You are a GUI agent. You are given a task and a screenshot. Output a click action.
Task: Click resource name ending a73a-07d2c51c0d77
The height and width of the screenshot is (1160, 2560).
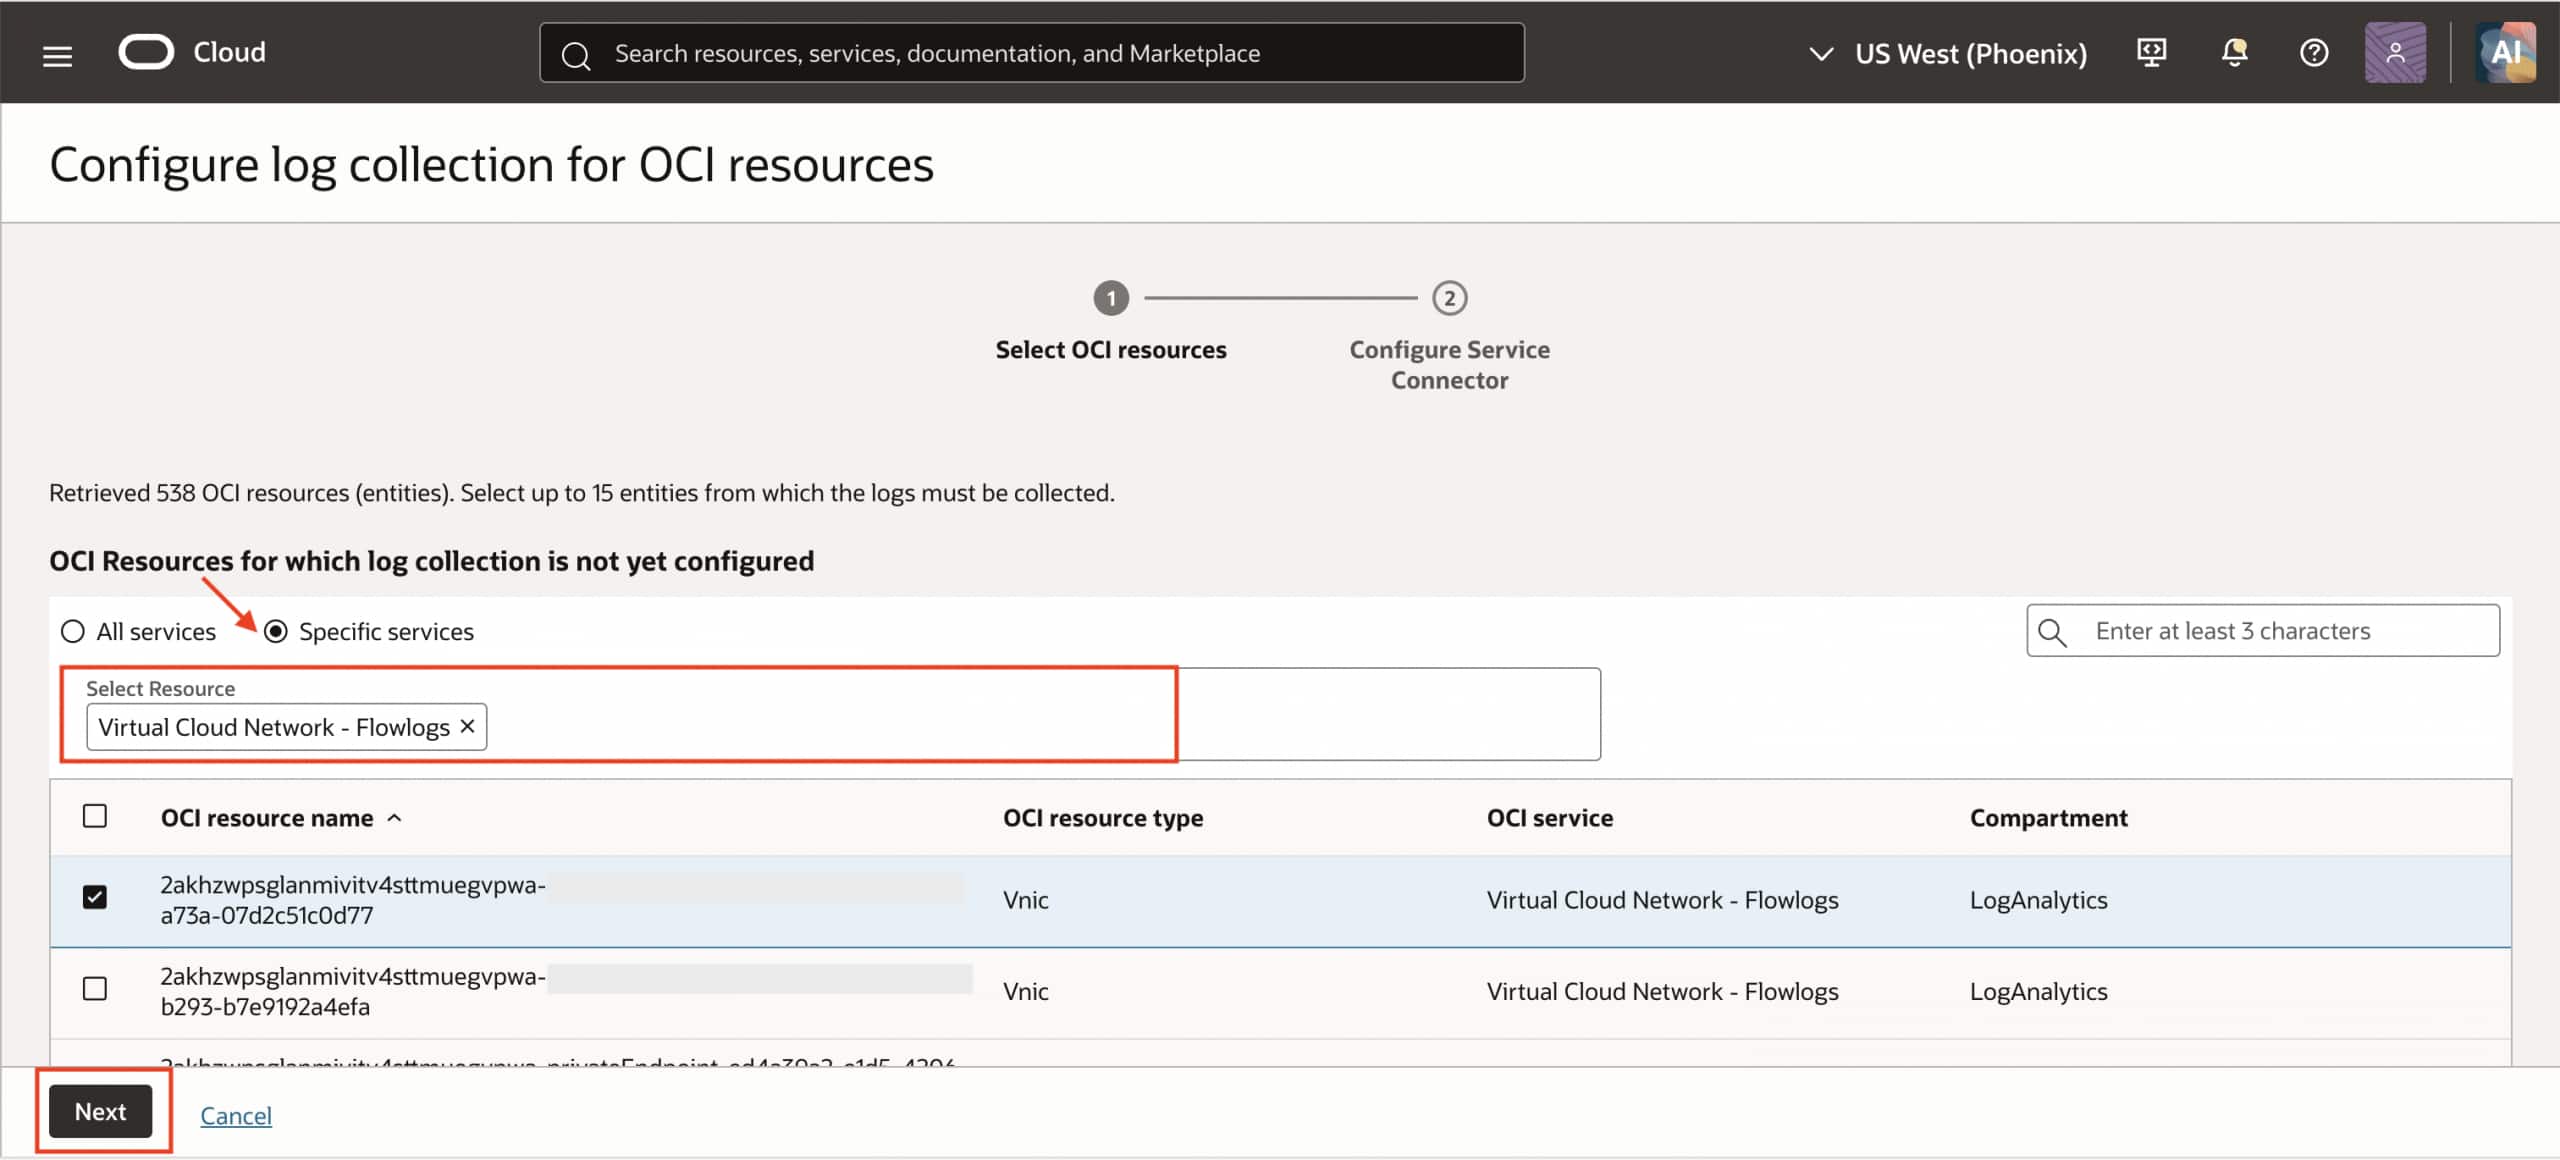[353, 900]
